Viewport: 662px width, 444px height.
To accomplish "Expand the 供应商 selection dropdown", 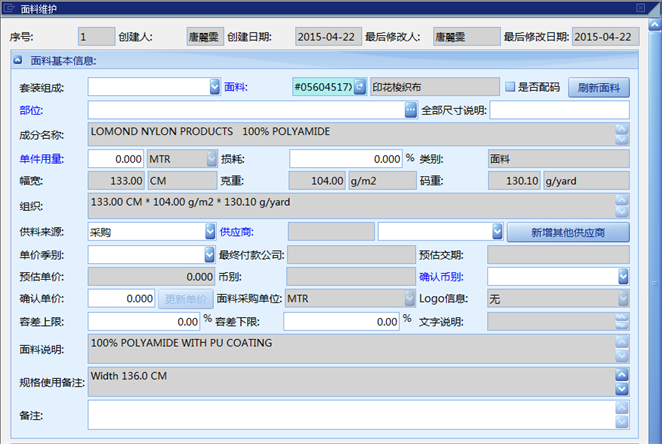I will [x=497, y=231].
